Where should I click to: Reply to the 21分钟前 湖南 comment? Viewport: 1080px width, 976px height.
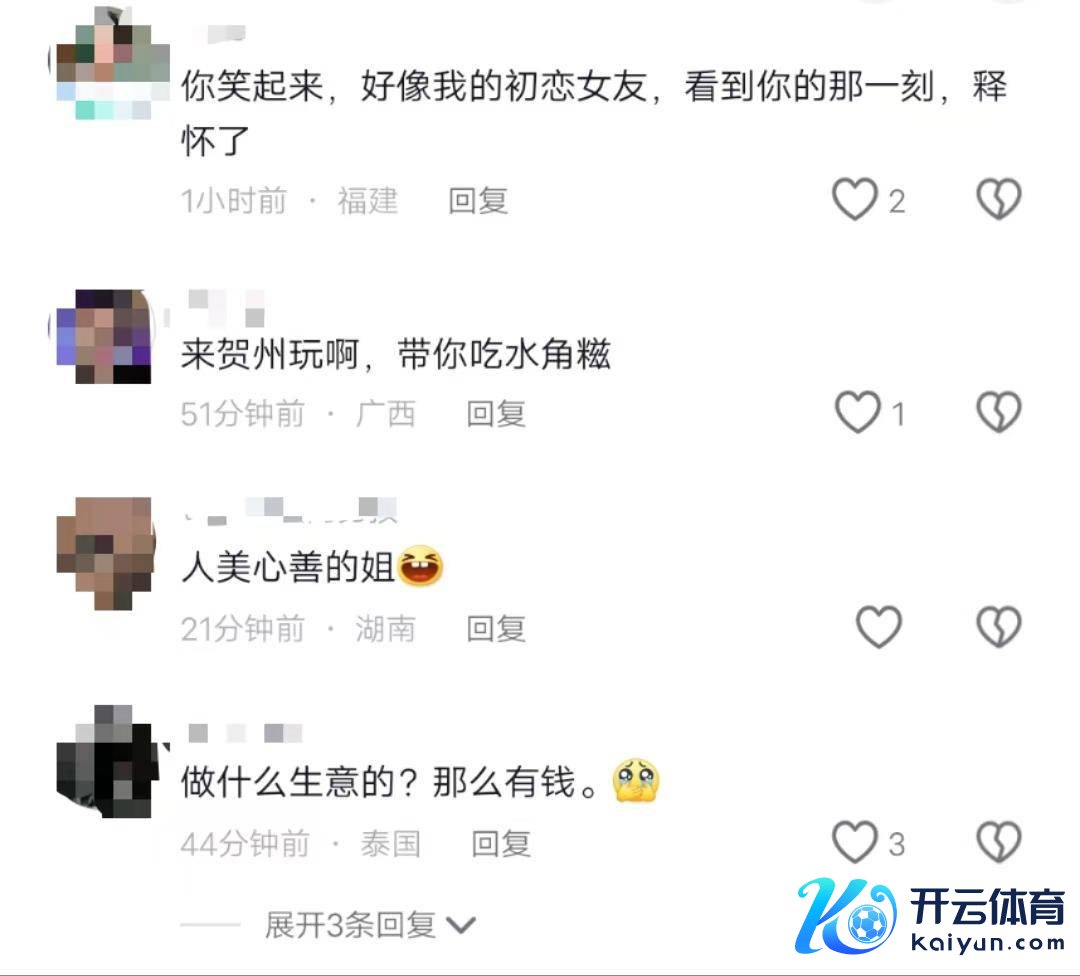[496, 629]
